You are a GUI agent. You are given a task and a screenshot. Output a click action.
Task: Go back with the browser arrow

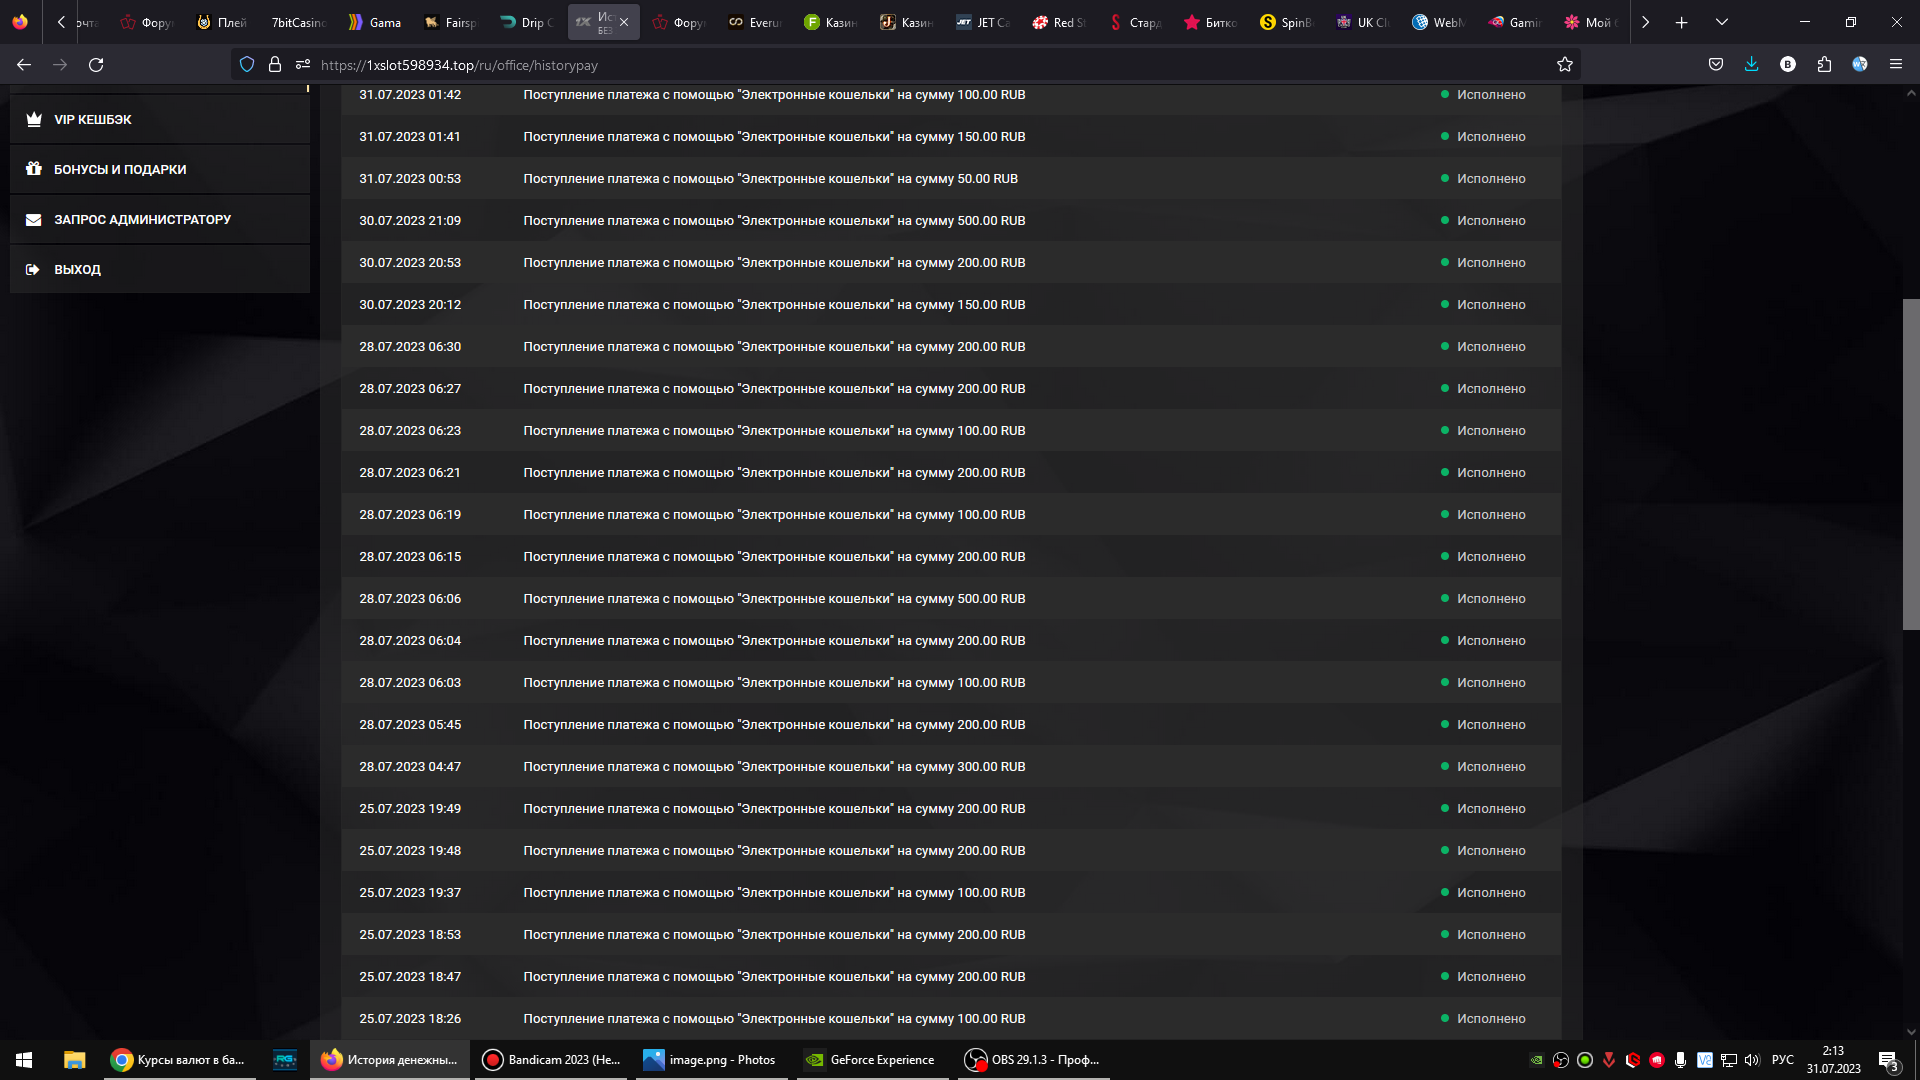[x=24, y=65]
